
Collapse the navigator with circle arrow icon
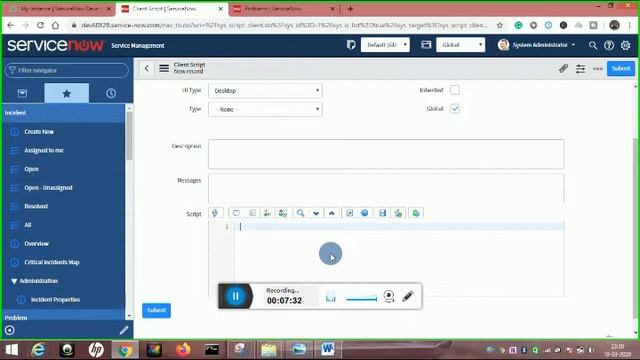(10, 330)
